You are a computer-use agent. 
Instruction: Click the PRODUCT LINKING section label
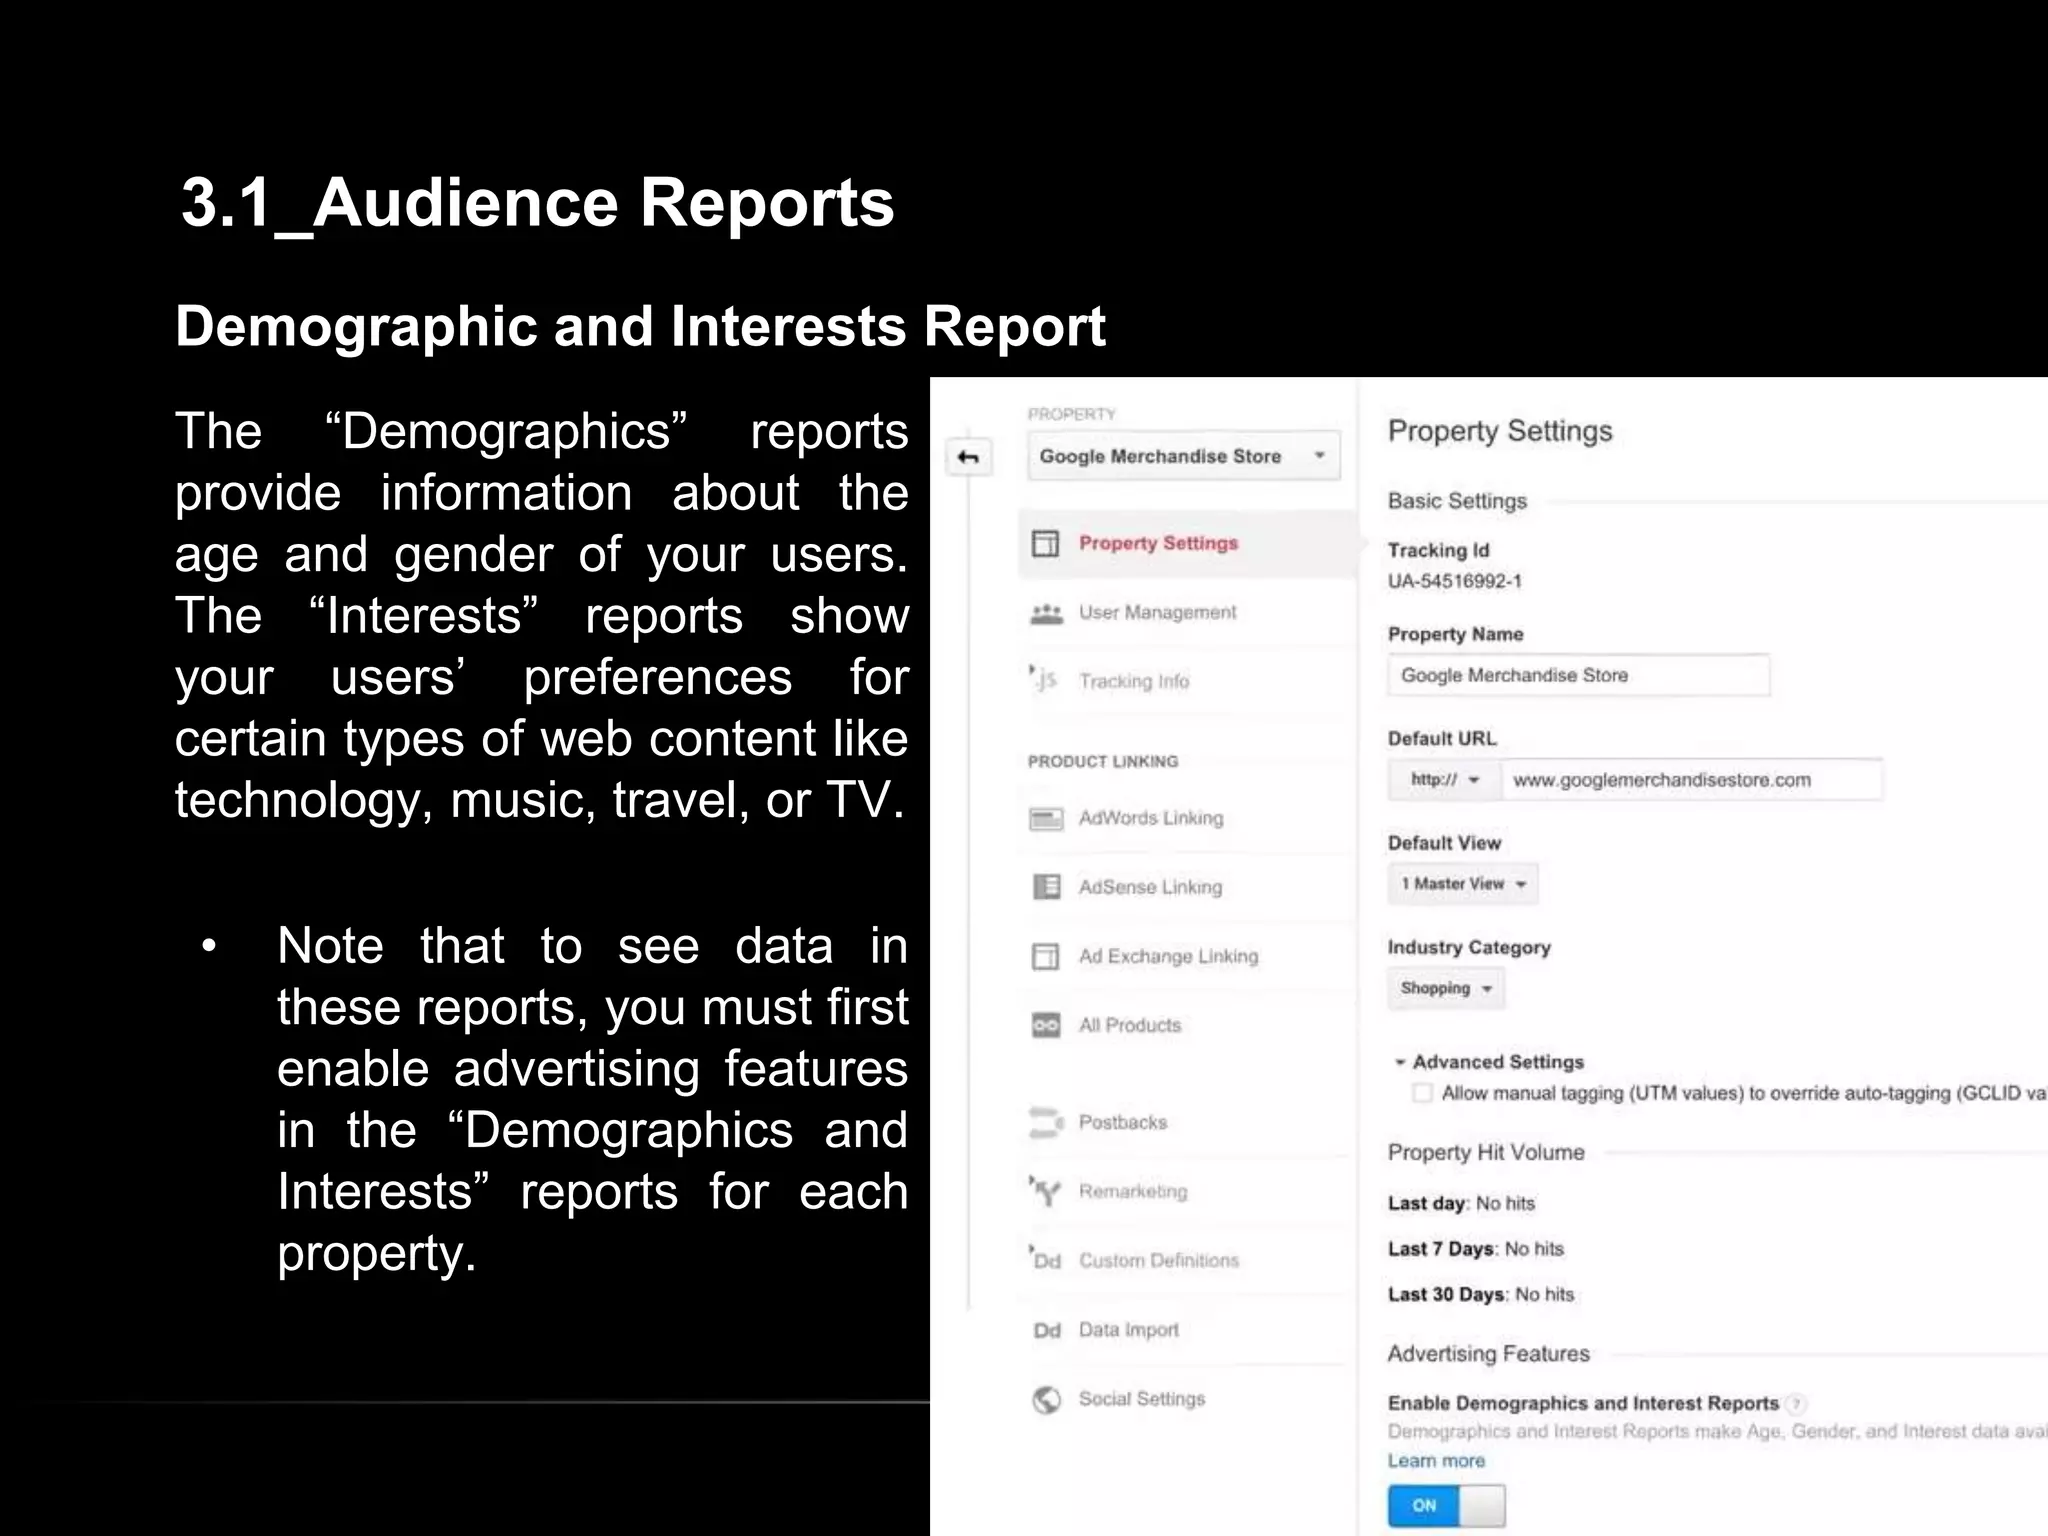[x=1103, y=762]
